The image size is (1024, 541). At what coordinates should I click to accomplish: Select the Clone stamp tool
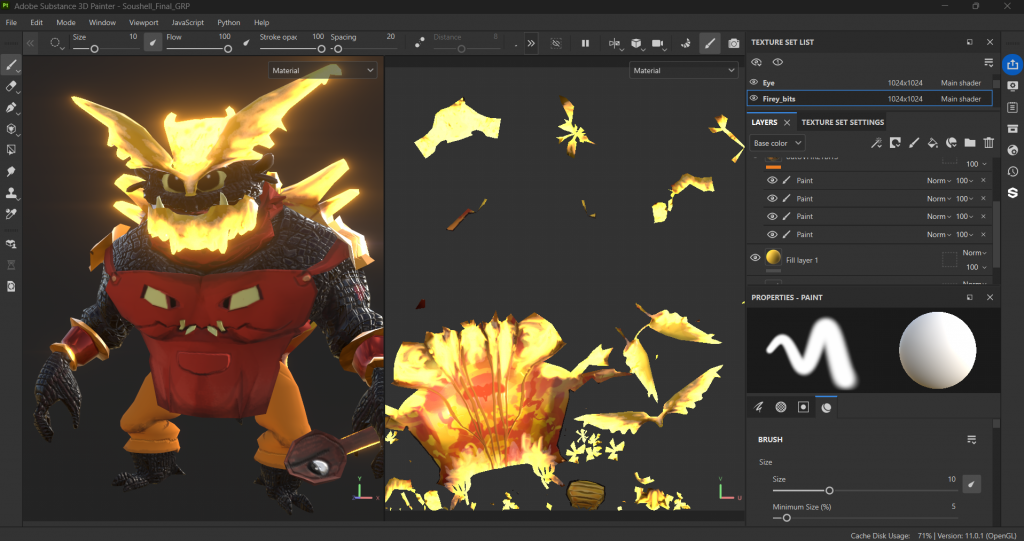pyautogui.click(x=11, y=193)
